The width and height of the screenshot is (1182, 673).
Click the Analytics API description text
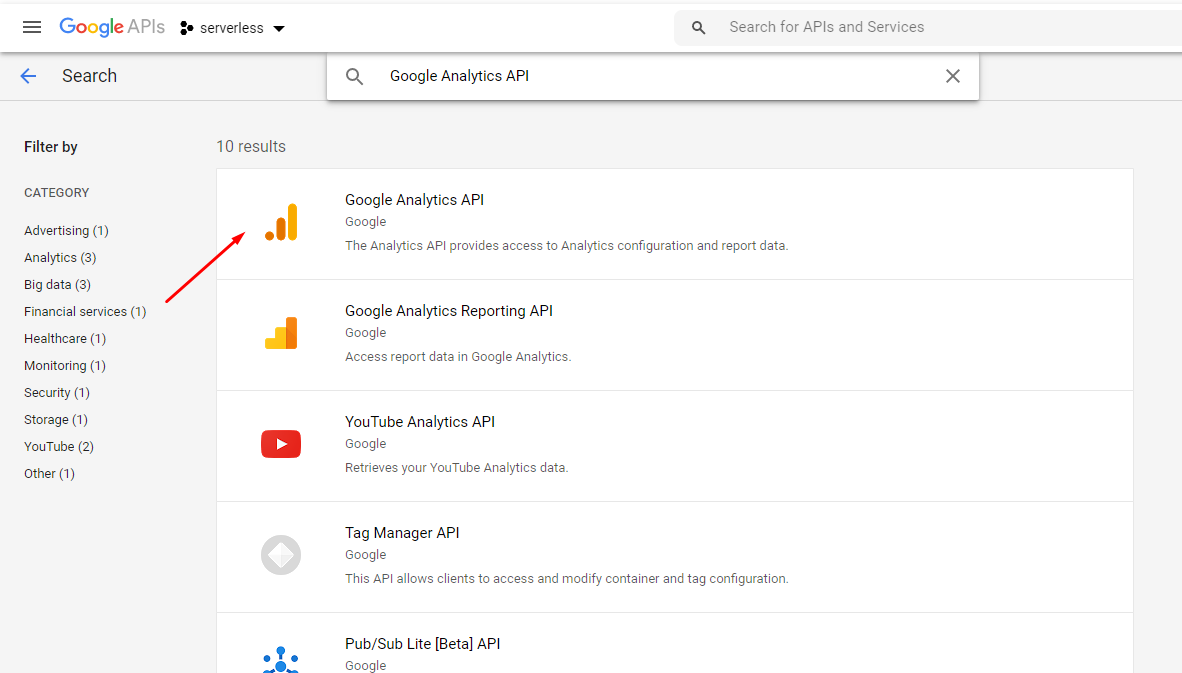pyautogui.click(x=567, y=246)
